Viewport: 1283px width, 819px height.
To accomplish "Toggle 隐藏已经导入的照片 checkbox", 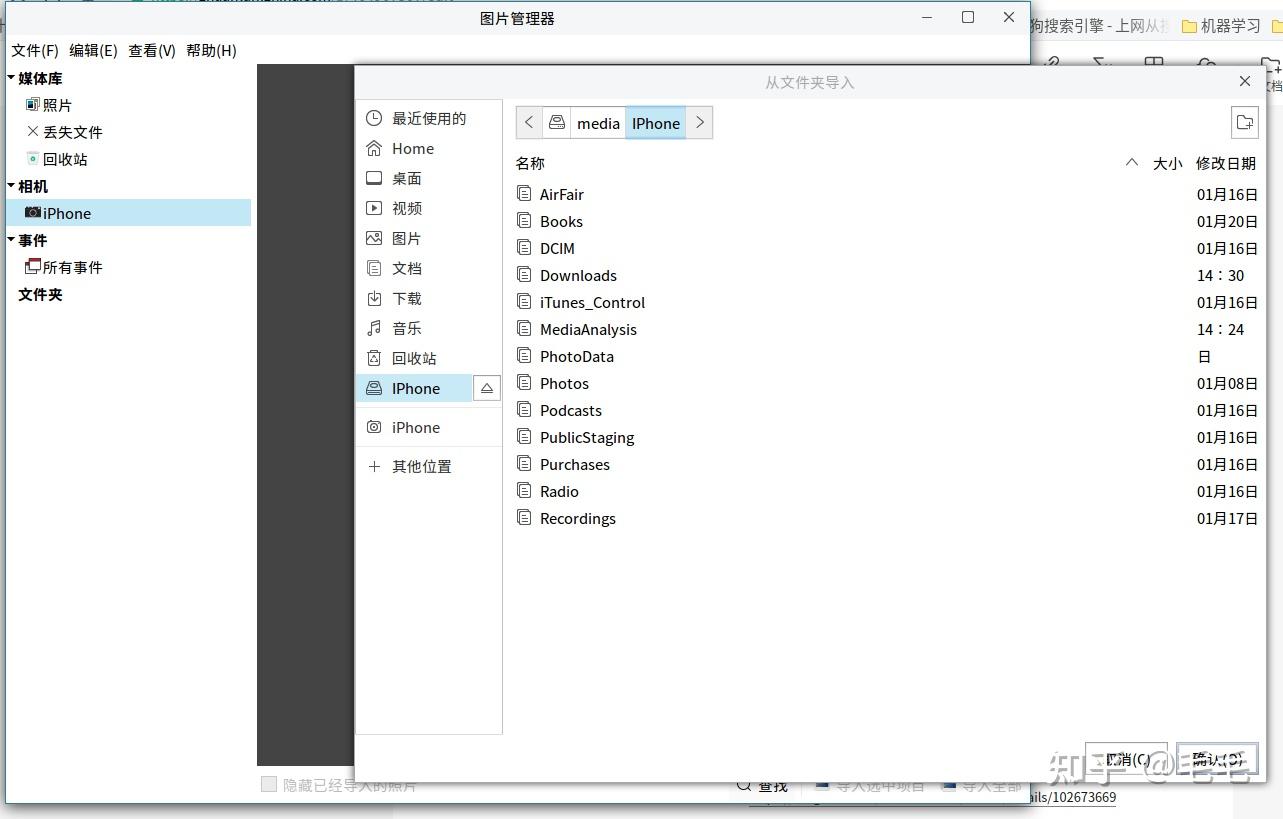I will [268, 785].
